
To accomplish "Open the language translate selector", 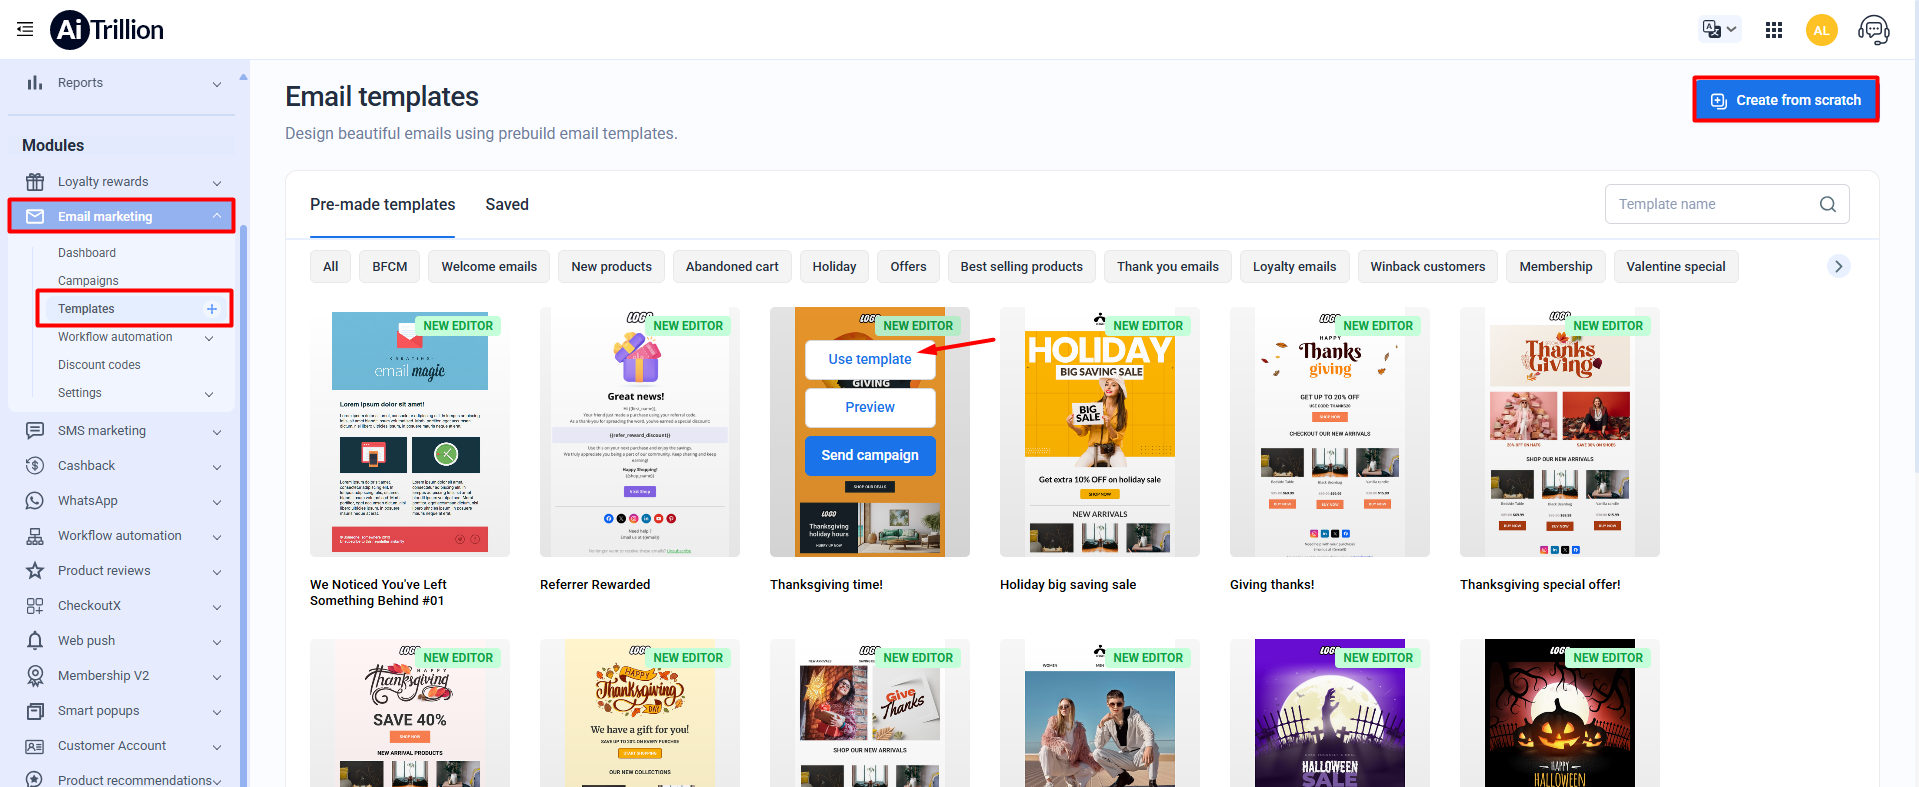I will (1719, 30).
